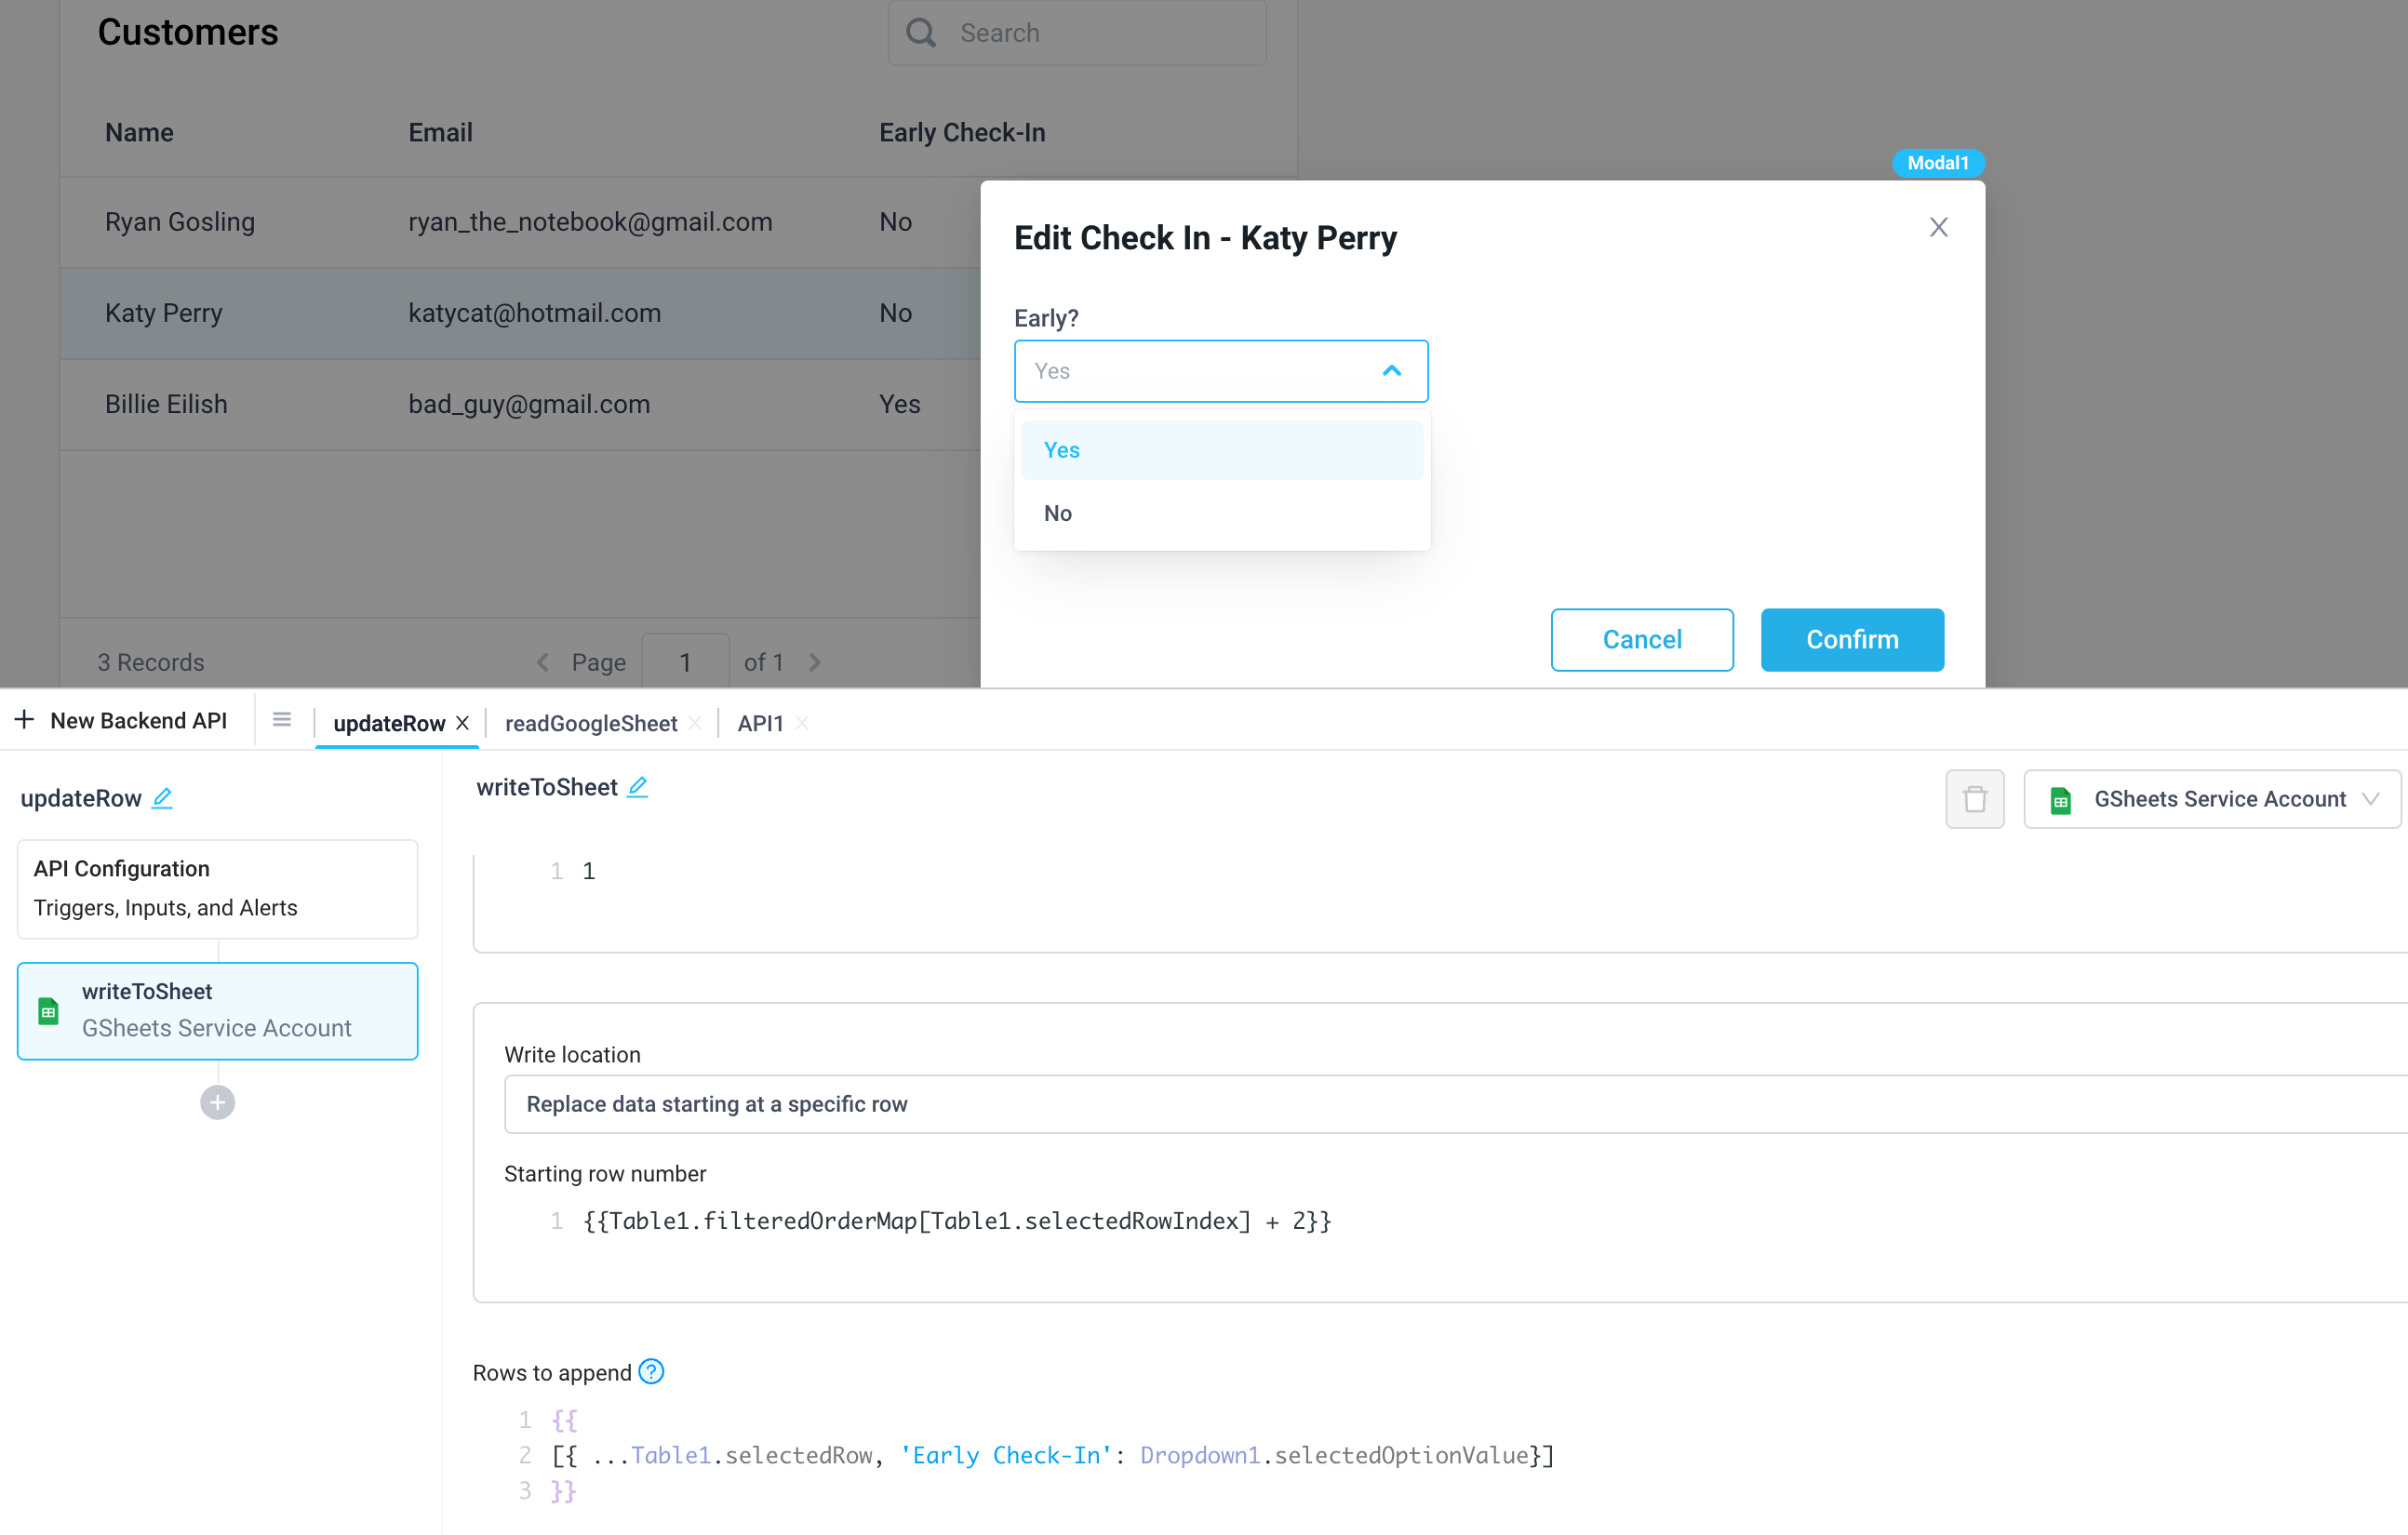Switch to the readGoogleSheet tab
2408x1535 pixels.
590,723
